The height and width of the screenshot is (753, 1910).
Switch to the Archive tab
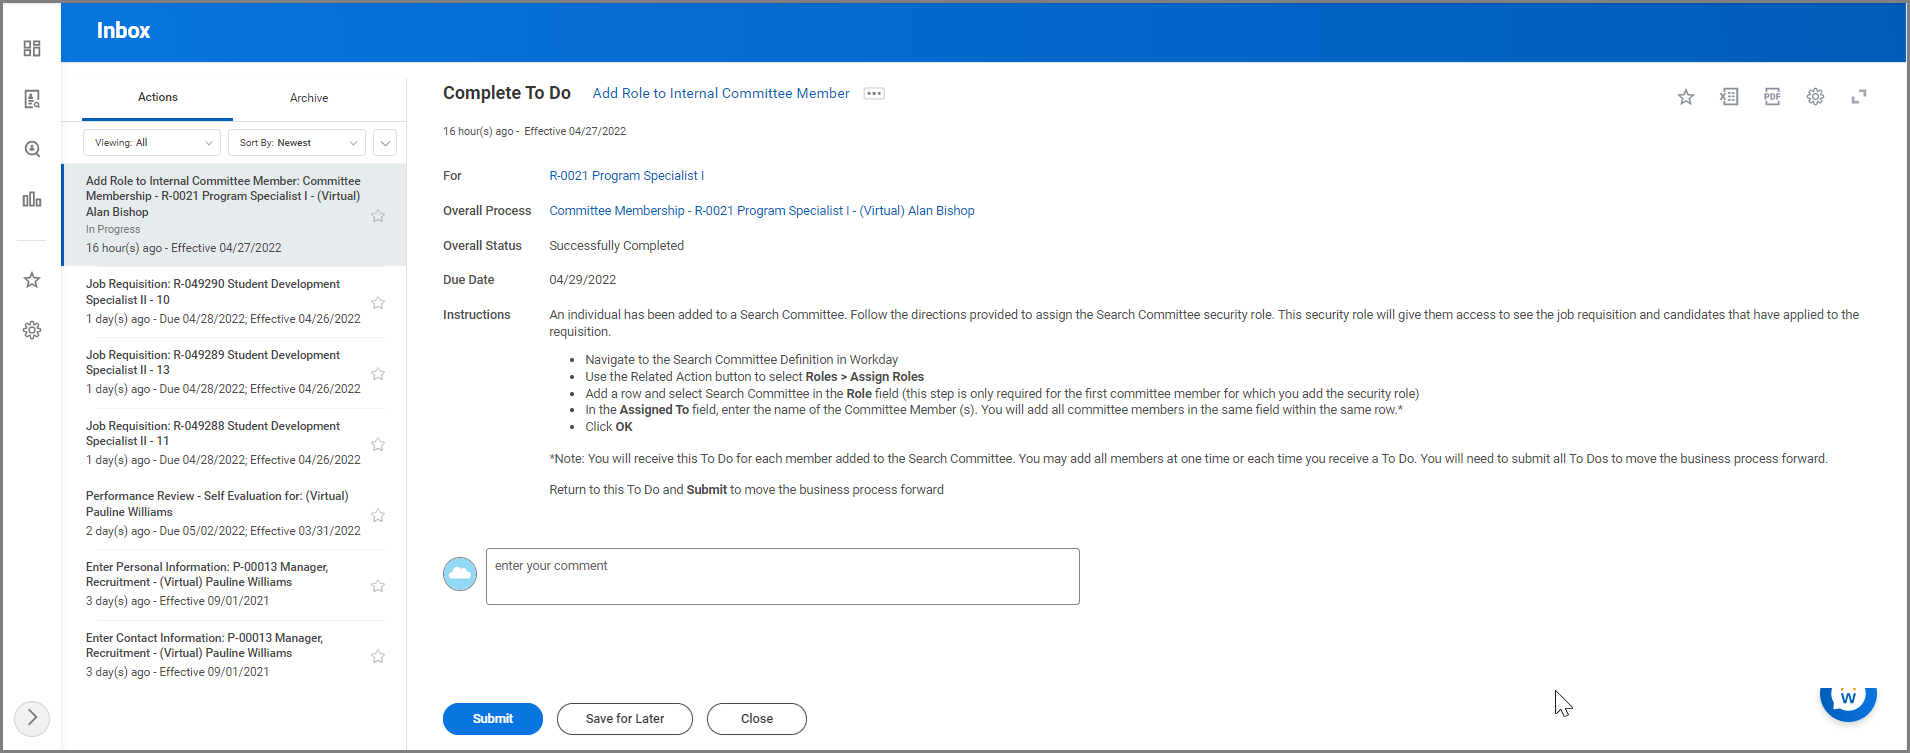point(309,98)
